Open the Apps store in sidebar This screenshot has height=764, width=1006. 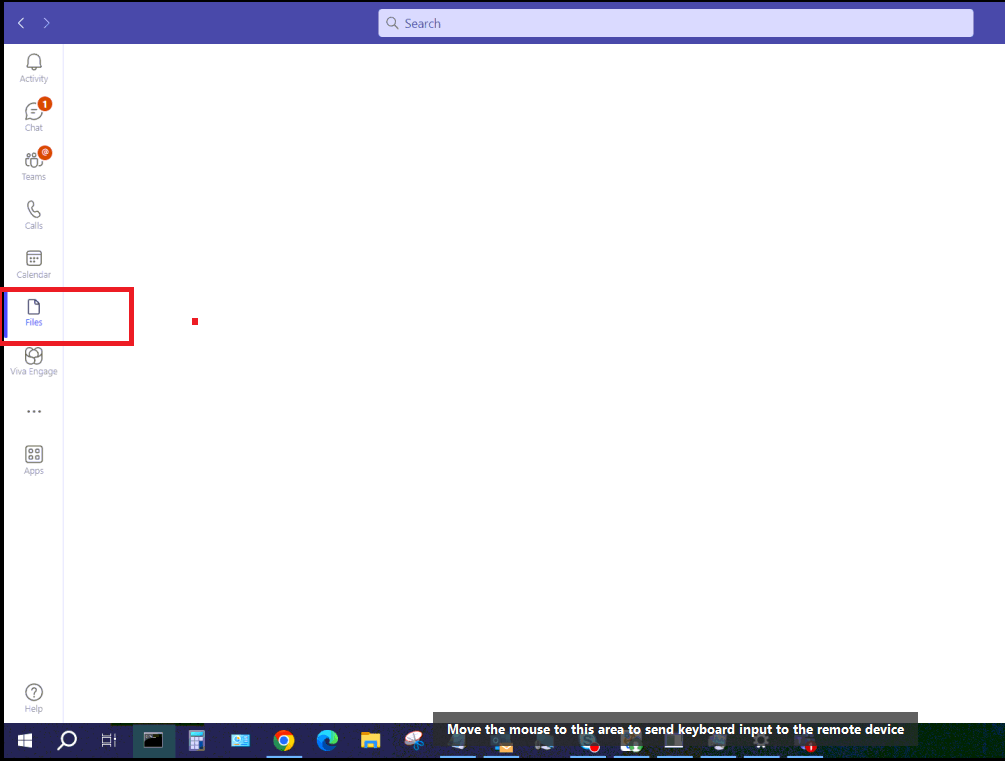pyautogui.click(x=33, y=461)
